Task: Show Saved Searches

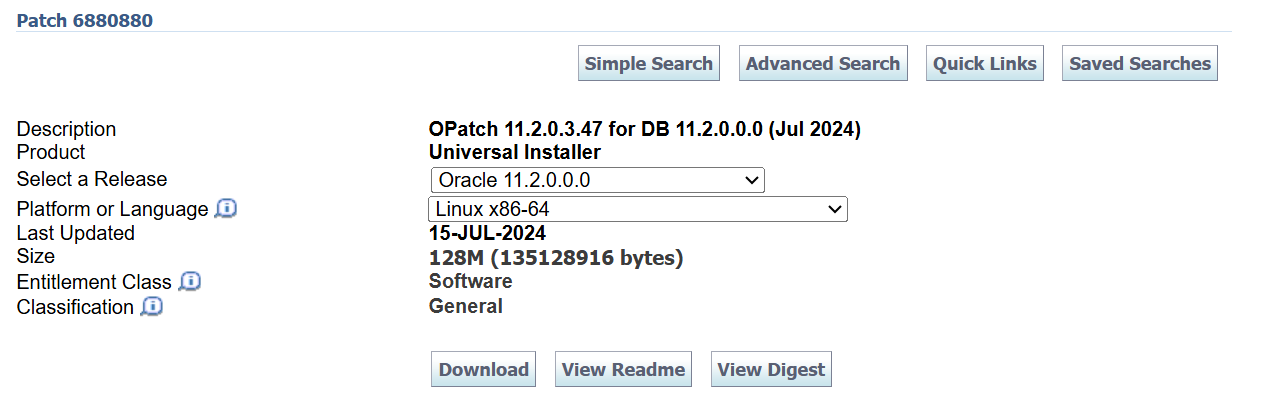Action: (1140, 63)
